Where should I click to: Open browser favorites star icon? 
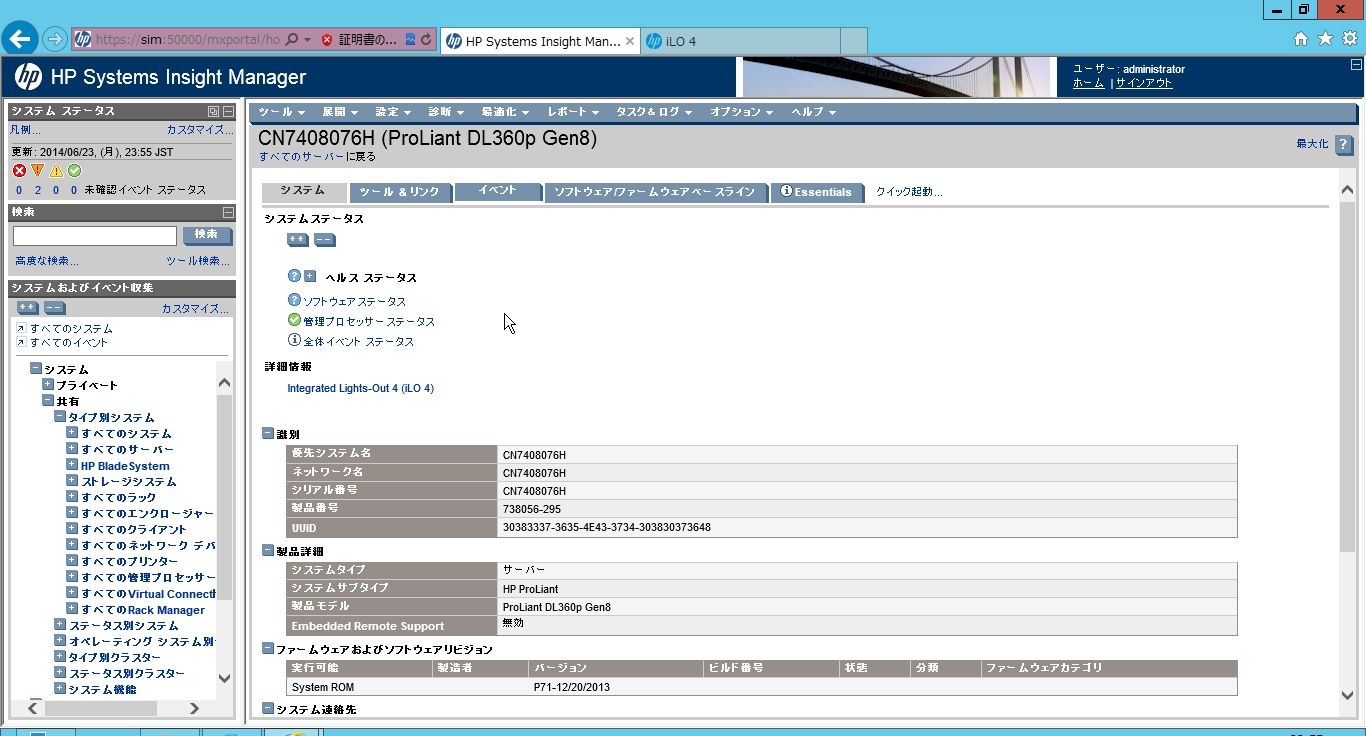(x=1325, y=39)
